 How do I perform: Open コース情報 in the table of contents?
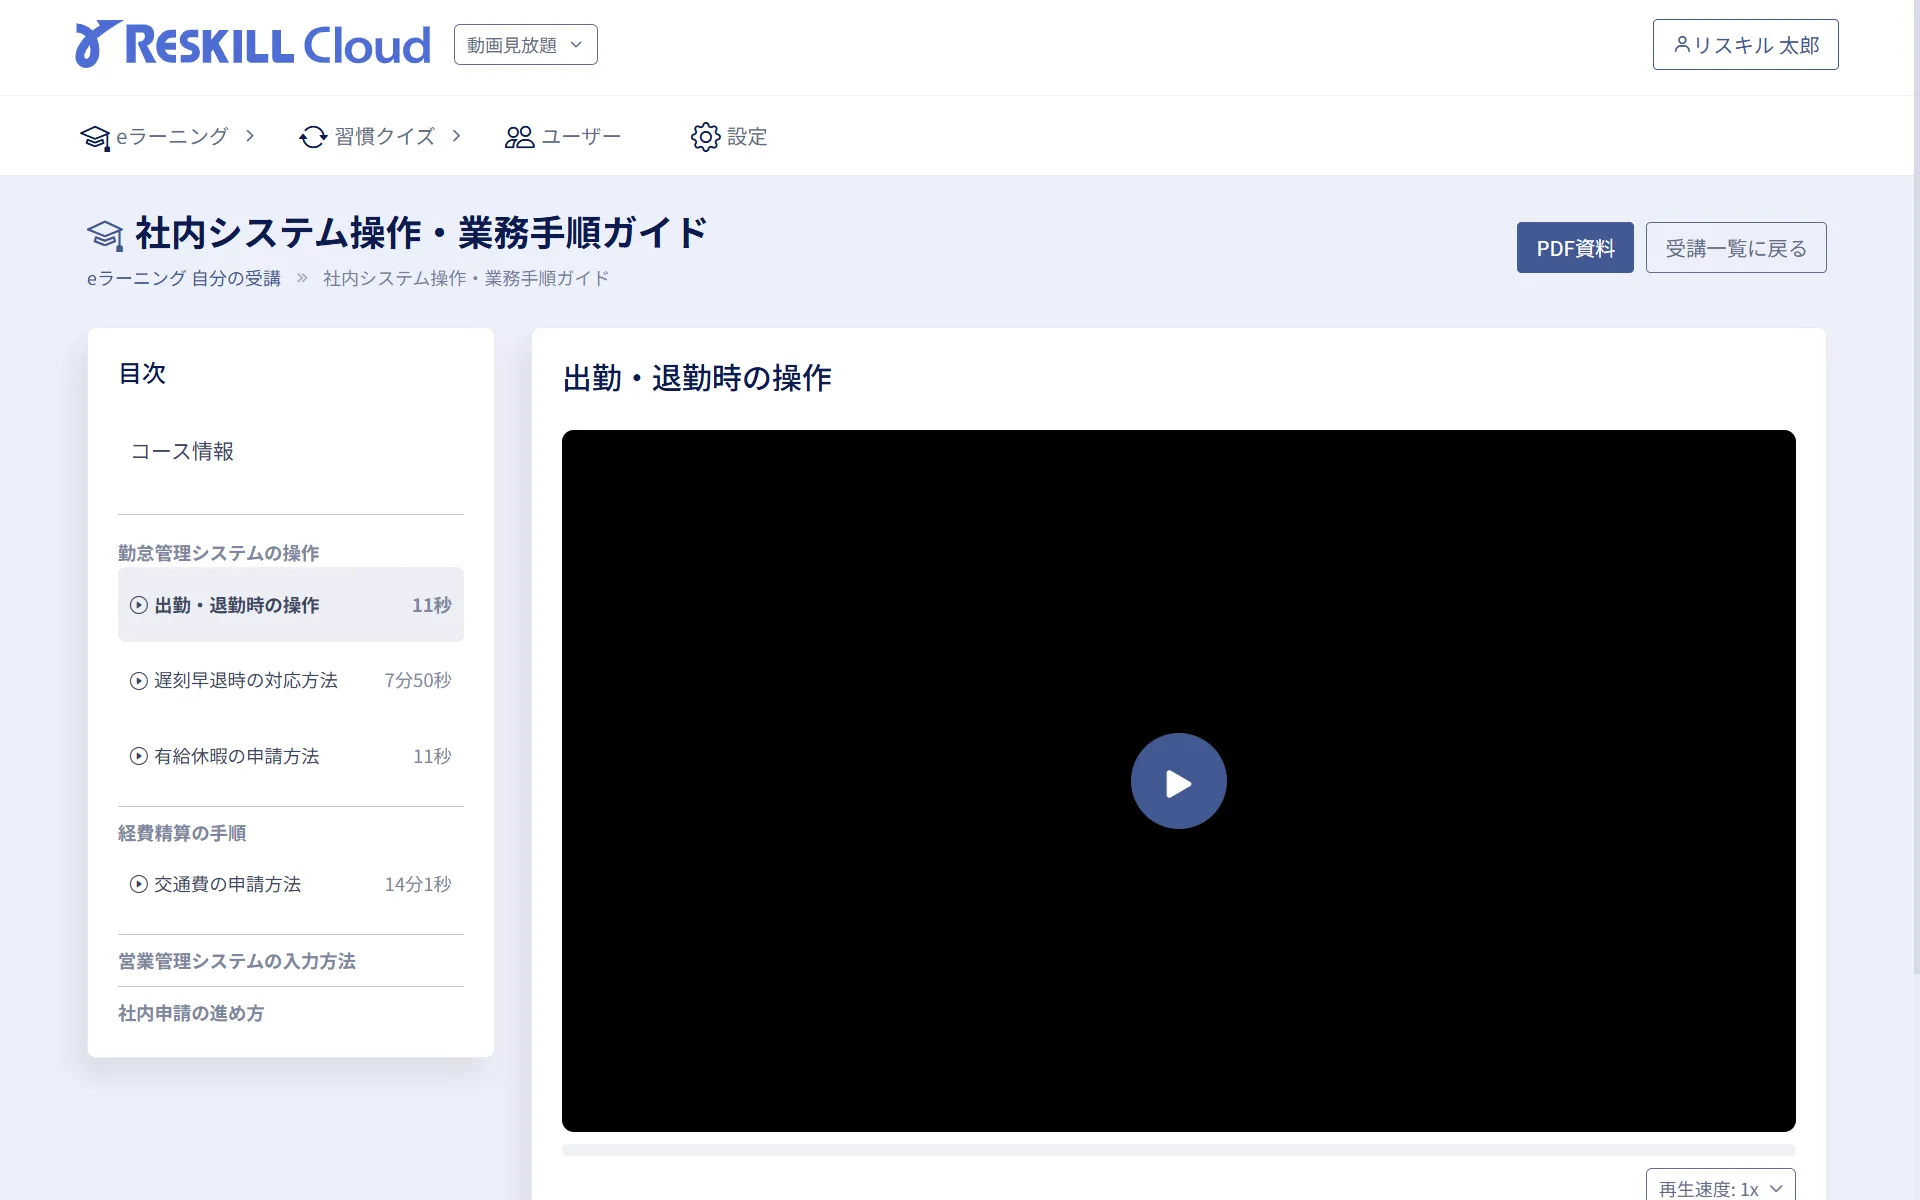coord(182,452)
